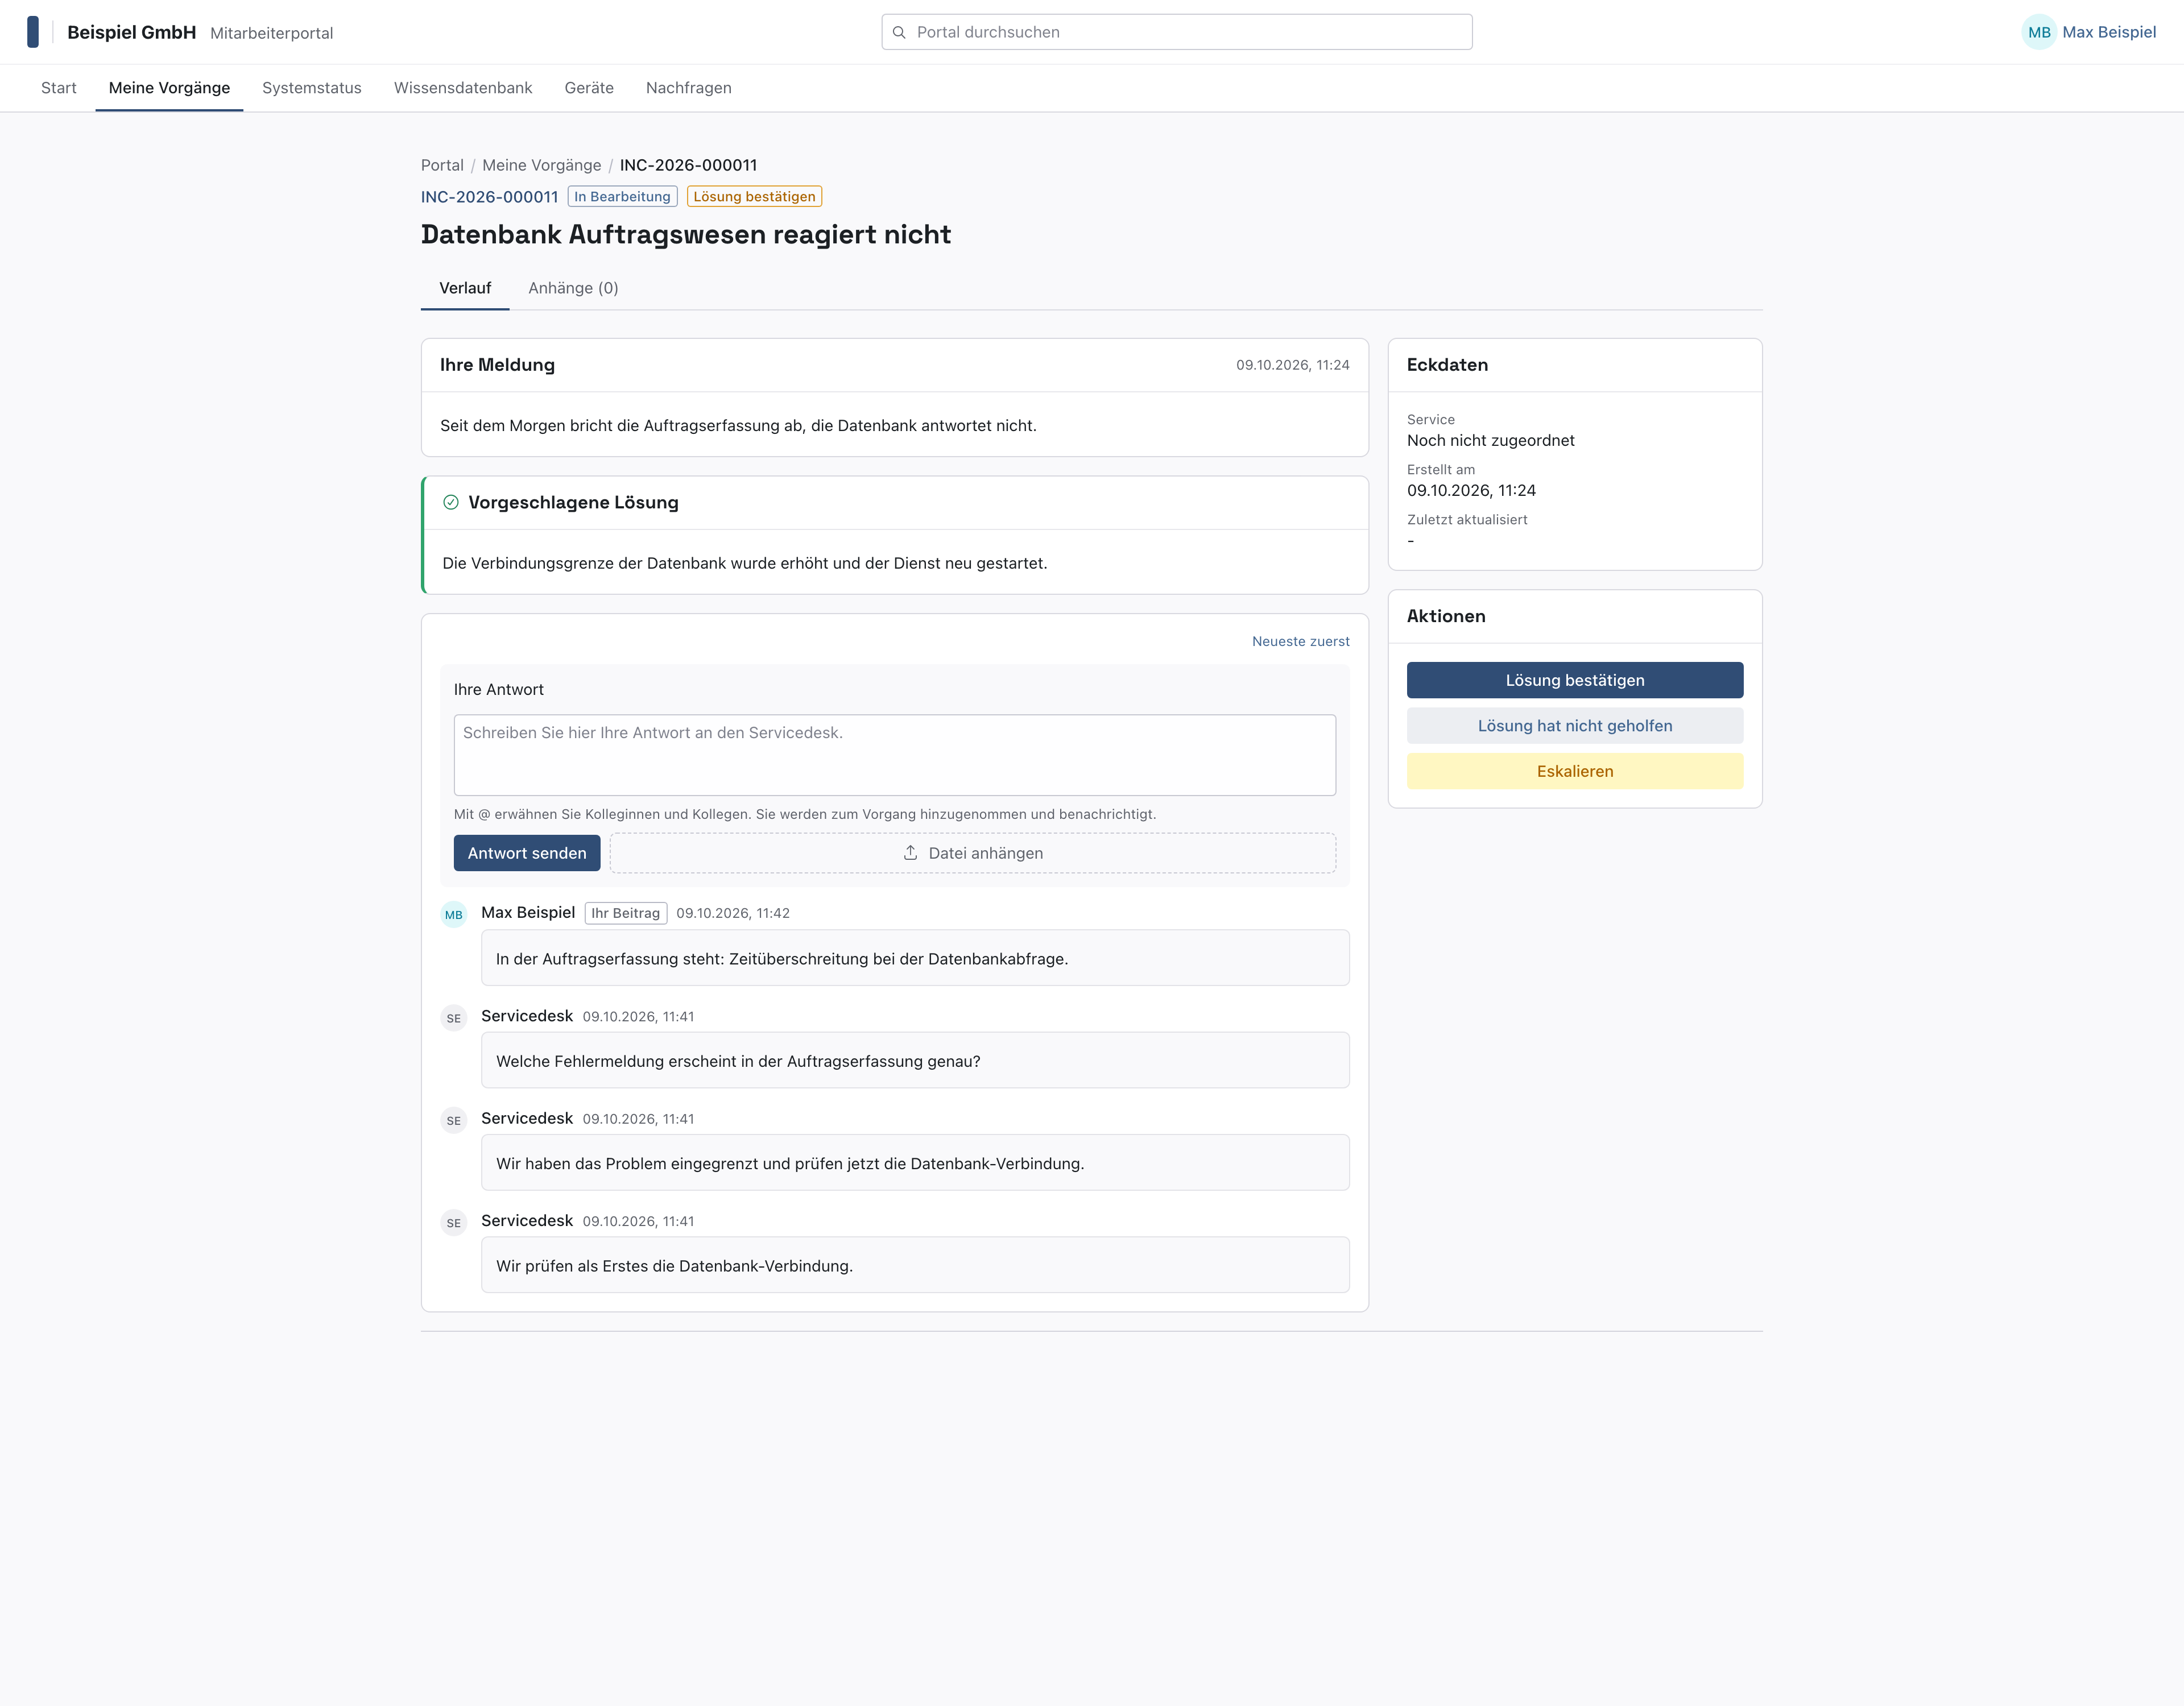Click the In Bearbeitung status badge
This screenshot has height=1706, width=2184.
pyautogui.click(x=622, y=196)
